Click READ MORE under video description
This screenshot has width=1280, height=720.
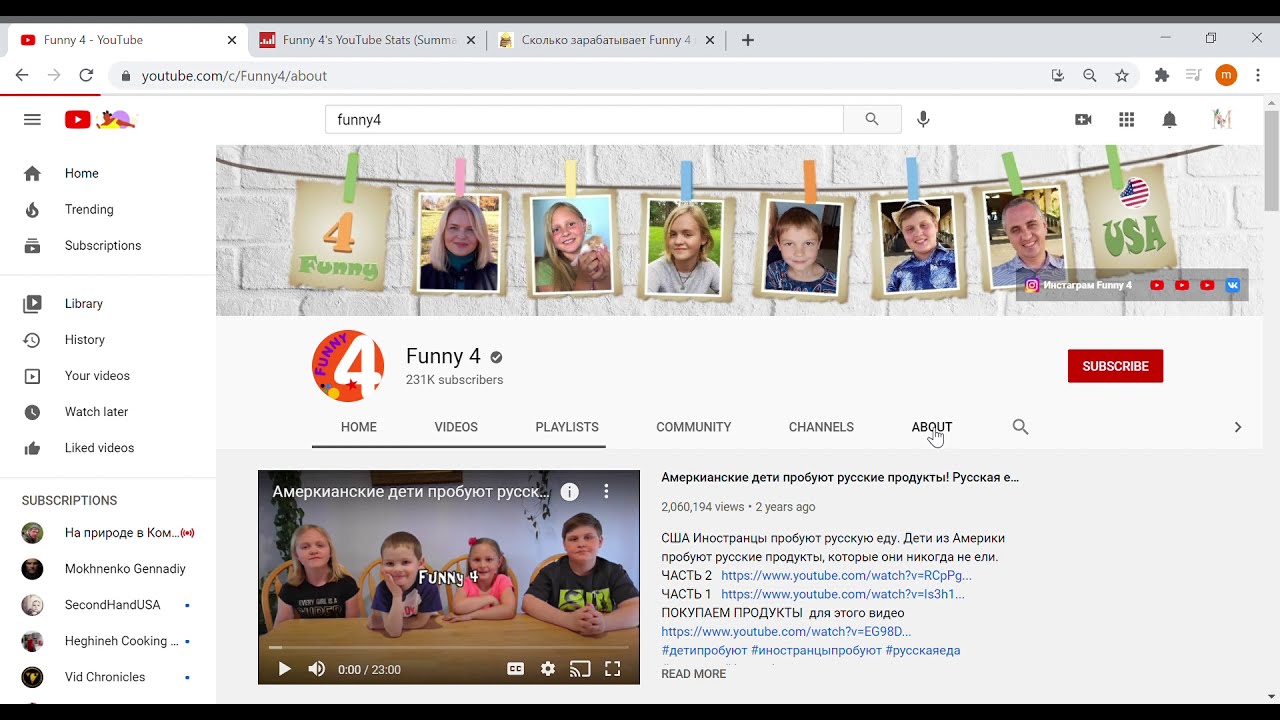click(x=694, y=674)
